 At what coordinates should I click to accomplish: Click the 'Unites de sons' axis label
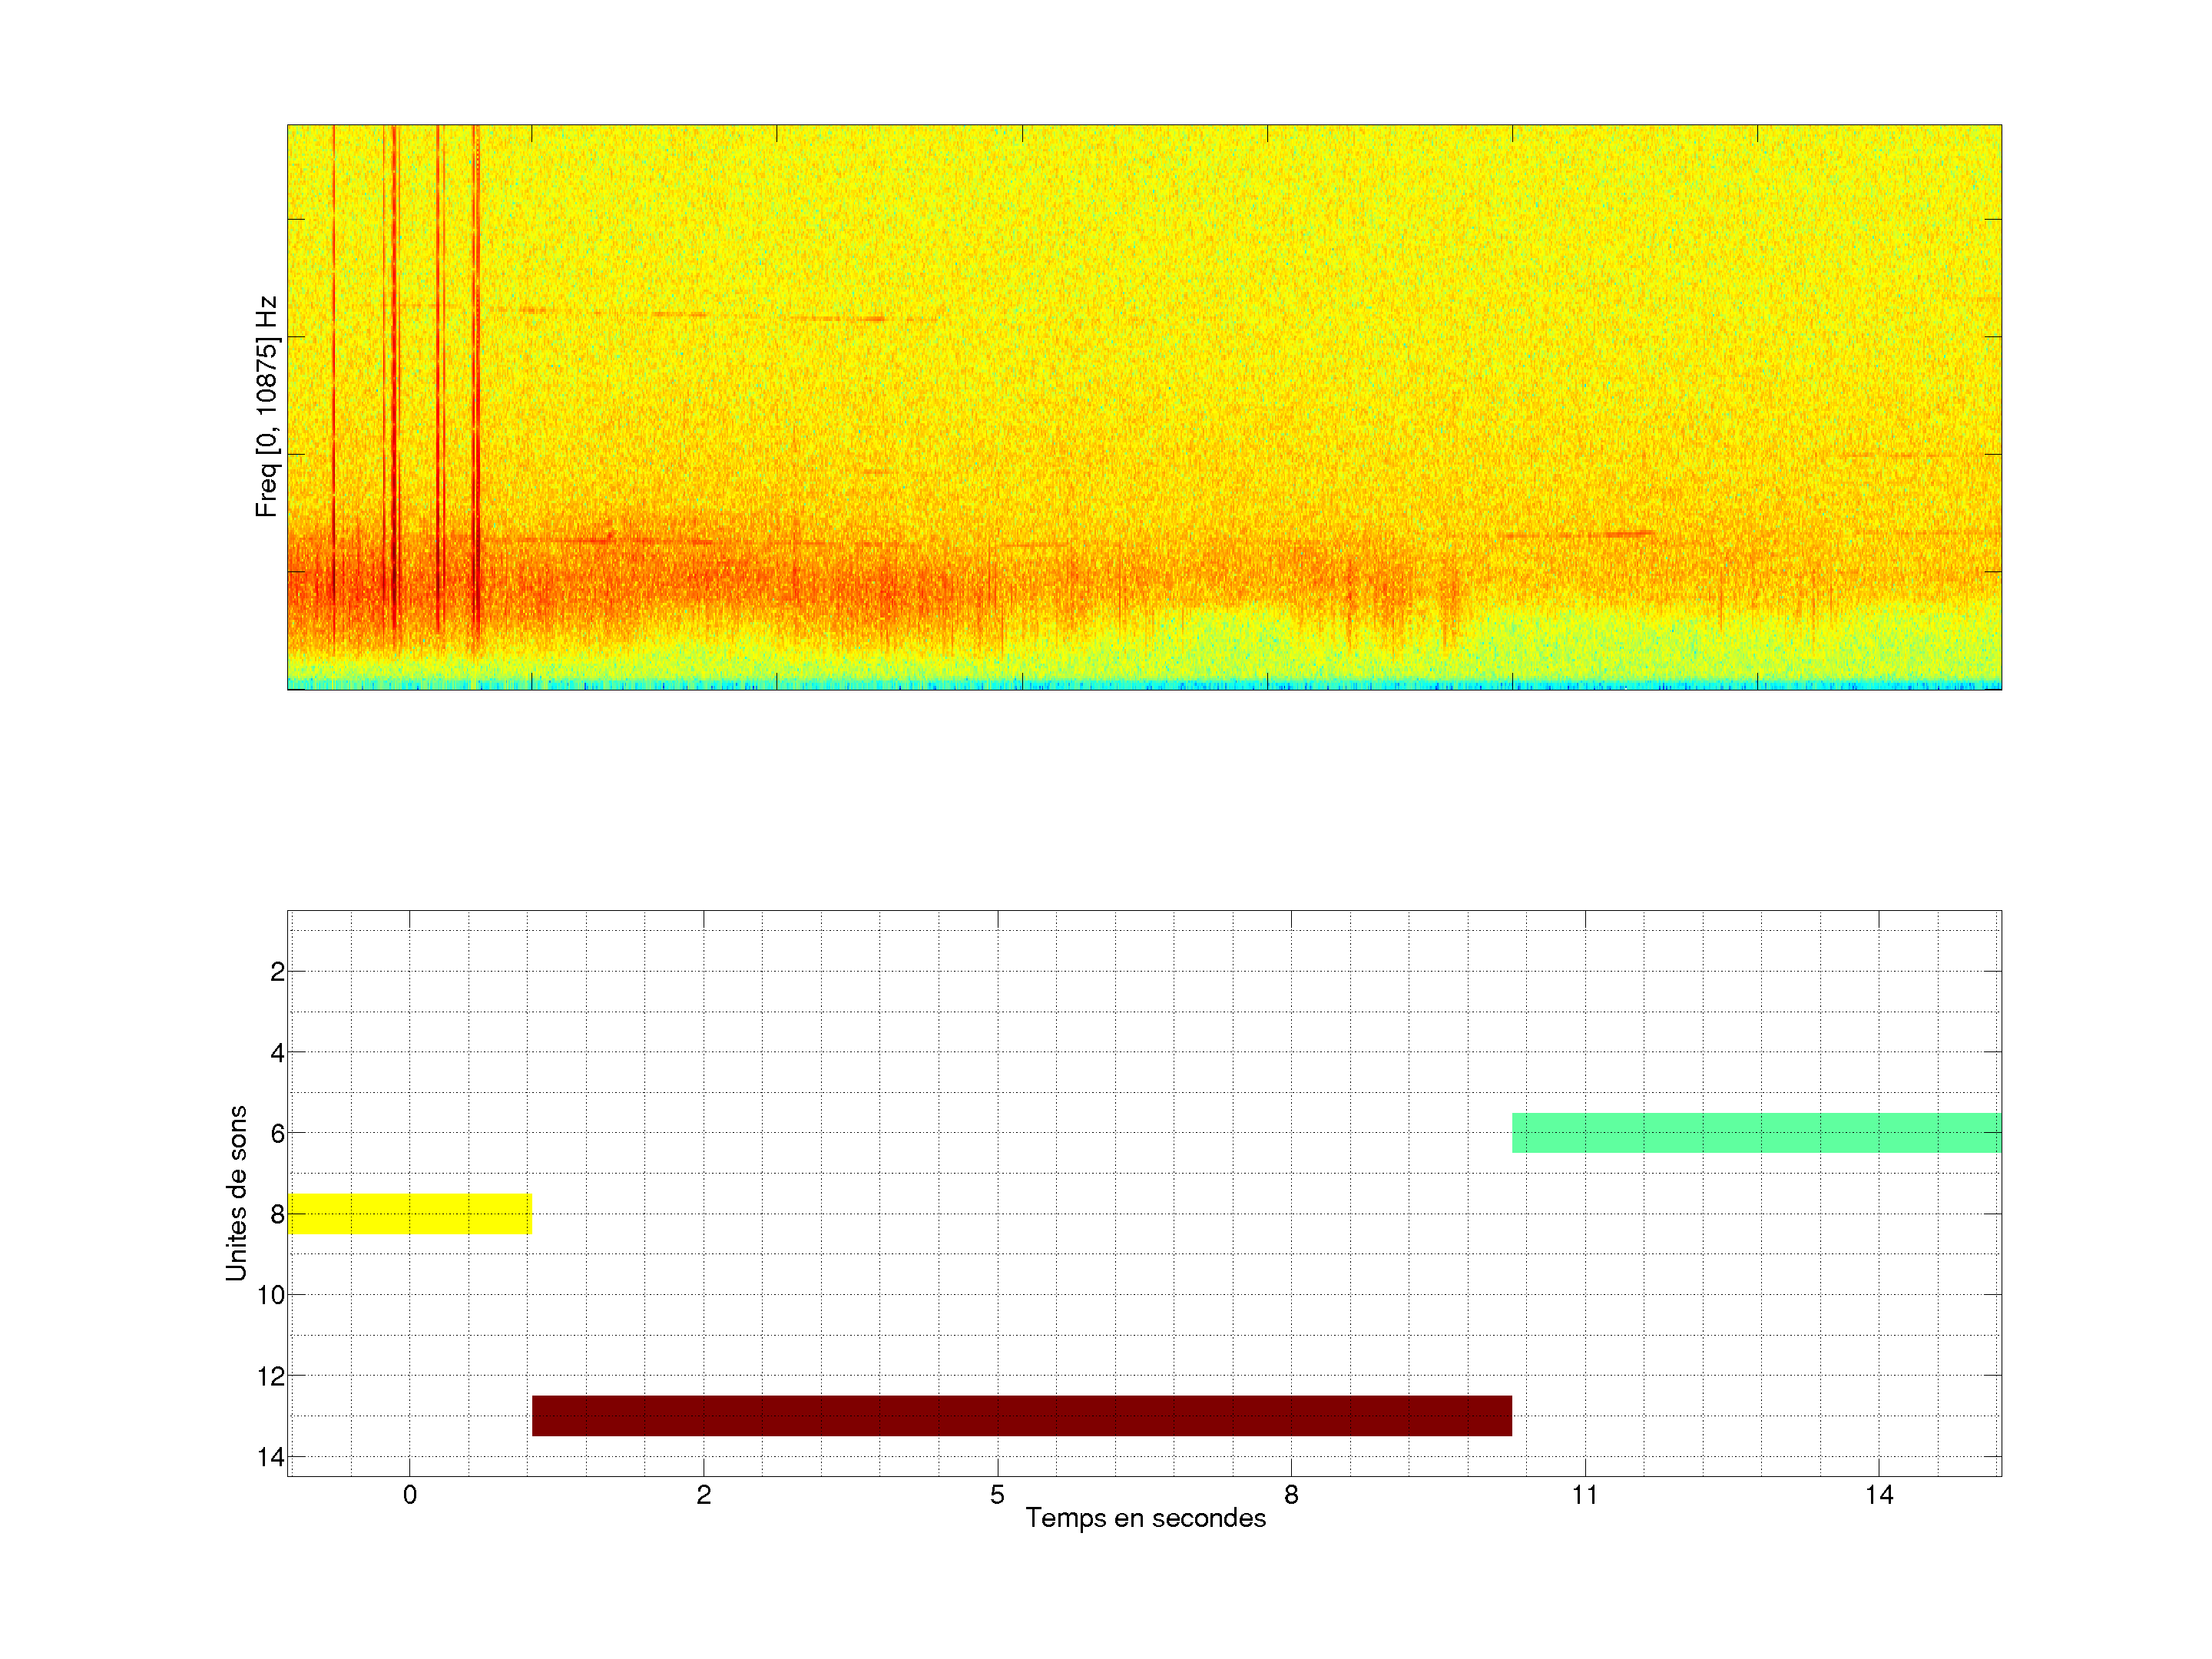tap(236, 1193)
